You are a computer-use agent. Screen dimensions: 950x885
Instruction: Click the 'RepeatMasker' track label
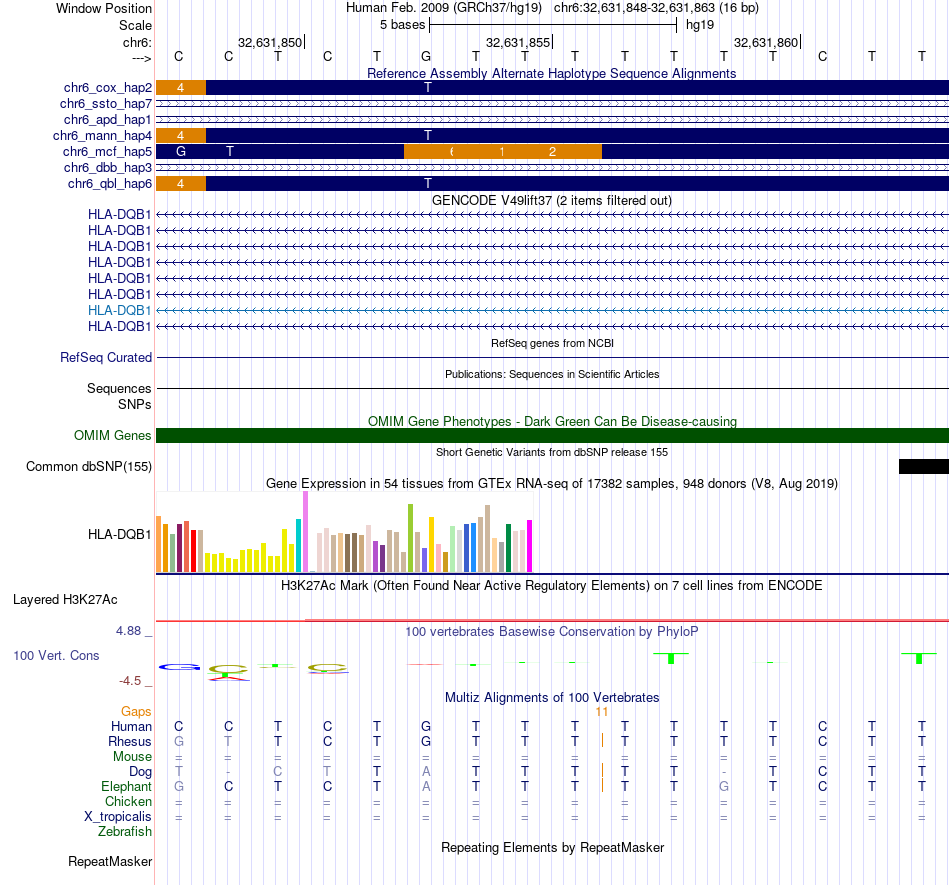tap(110, 861)
